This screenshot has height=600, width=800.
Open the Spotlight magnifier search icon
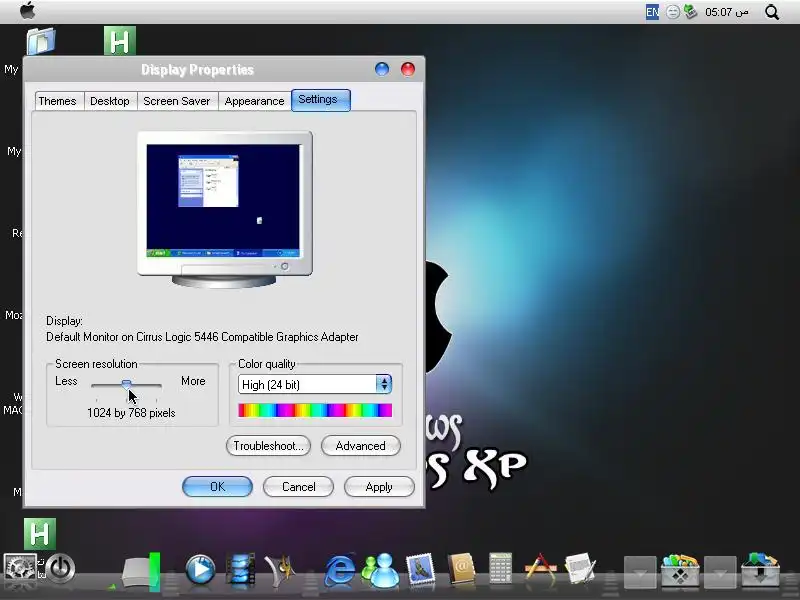pyautogui.click(x=772, y=12)
